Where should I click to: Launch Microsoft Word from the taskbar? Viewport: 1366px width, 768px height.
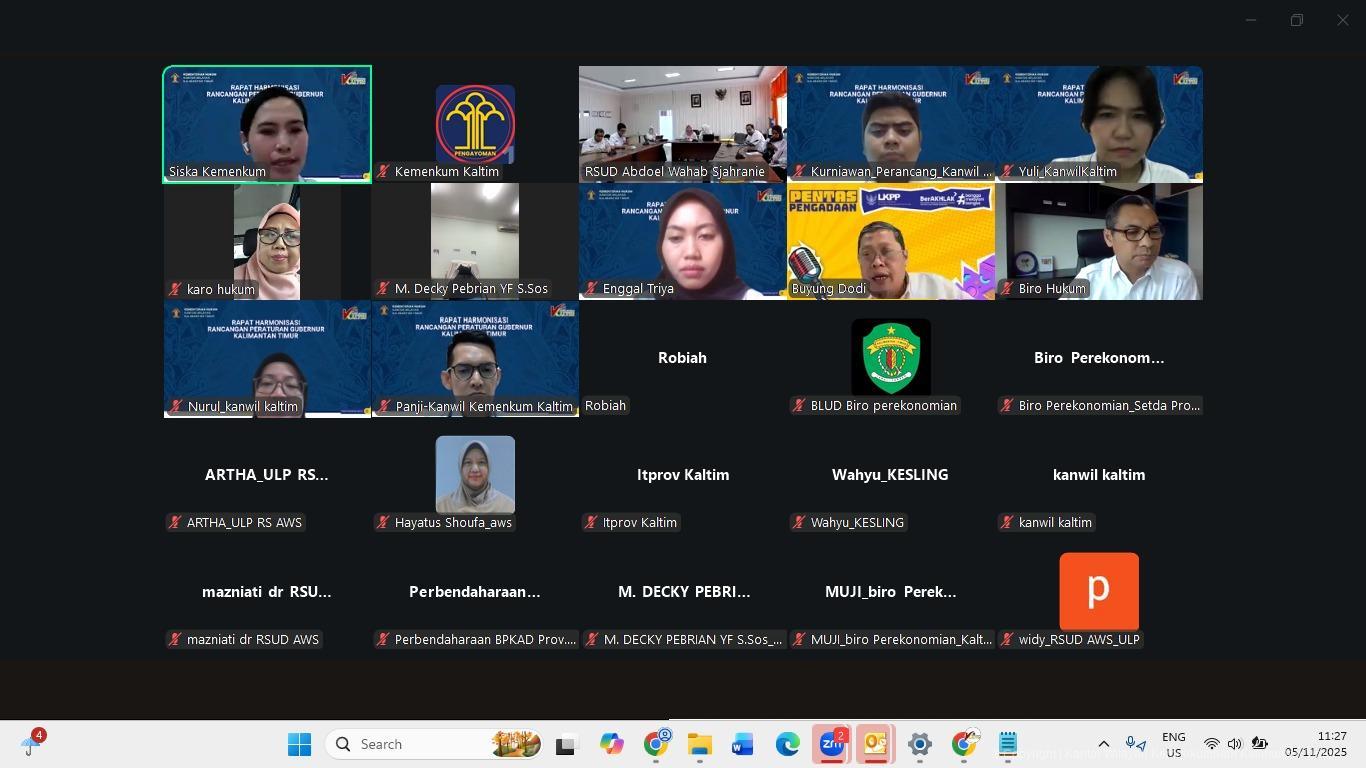tap(742, 744)
